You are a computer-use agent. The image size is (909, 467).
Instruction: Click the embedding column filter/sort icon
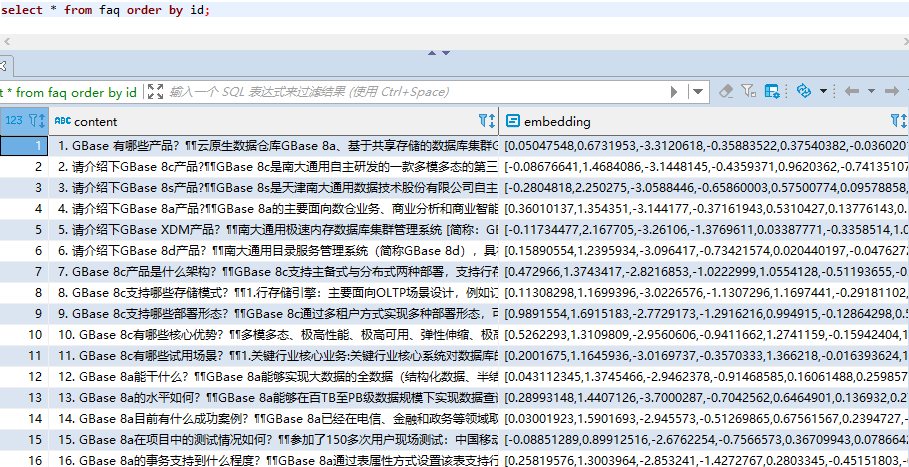pyautogui.click(x=899, y=121)
